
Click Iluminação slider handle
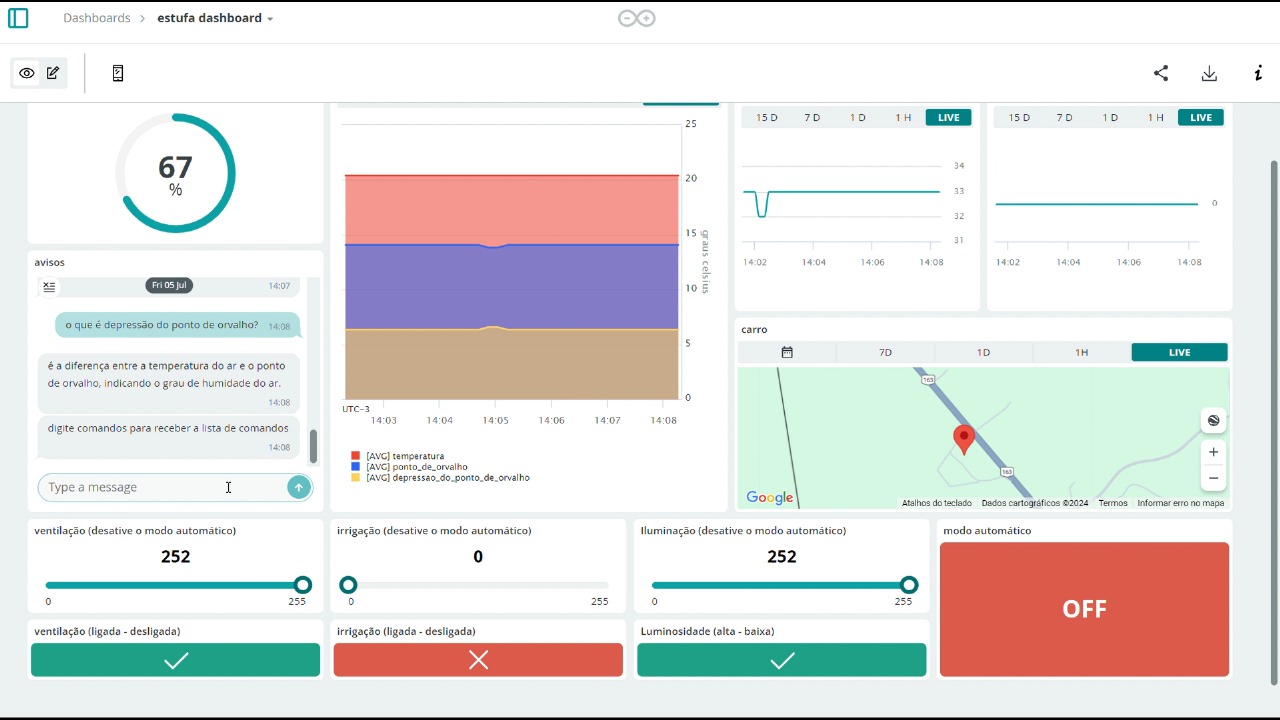click(x=909, y=585)
